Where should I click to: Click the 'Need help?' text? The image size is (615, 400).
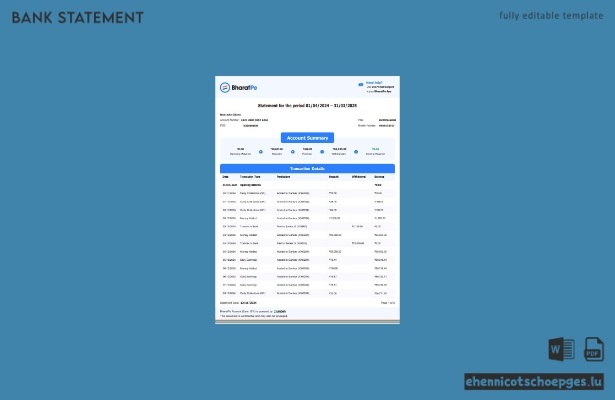[374, 83]
